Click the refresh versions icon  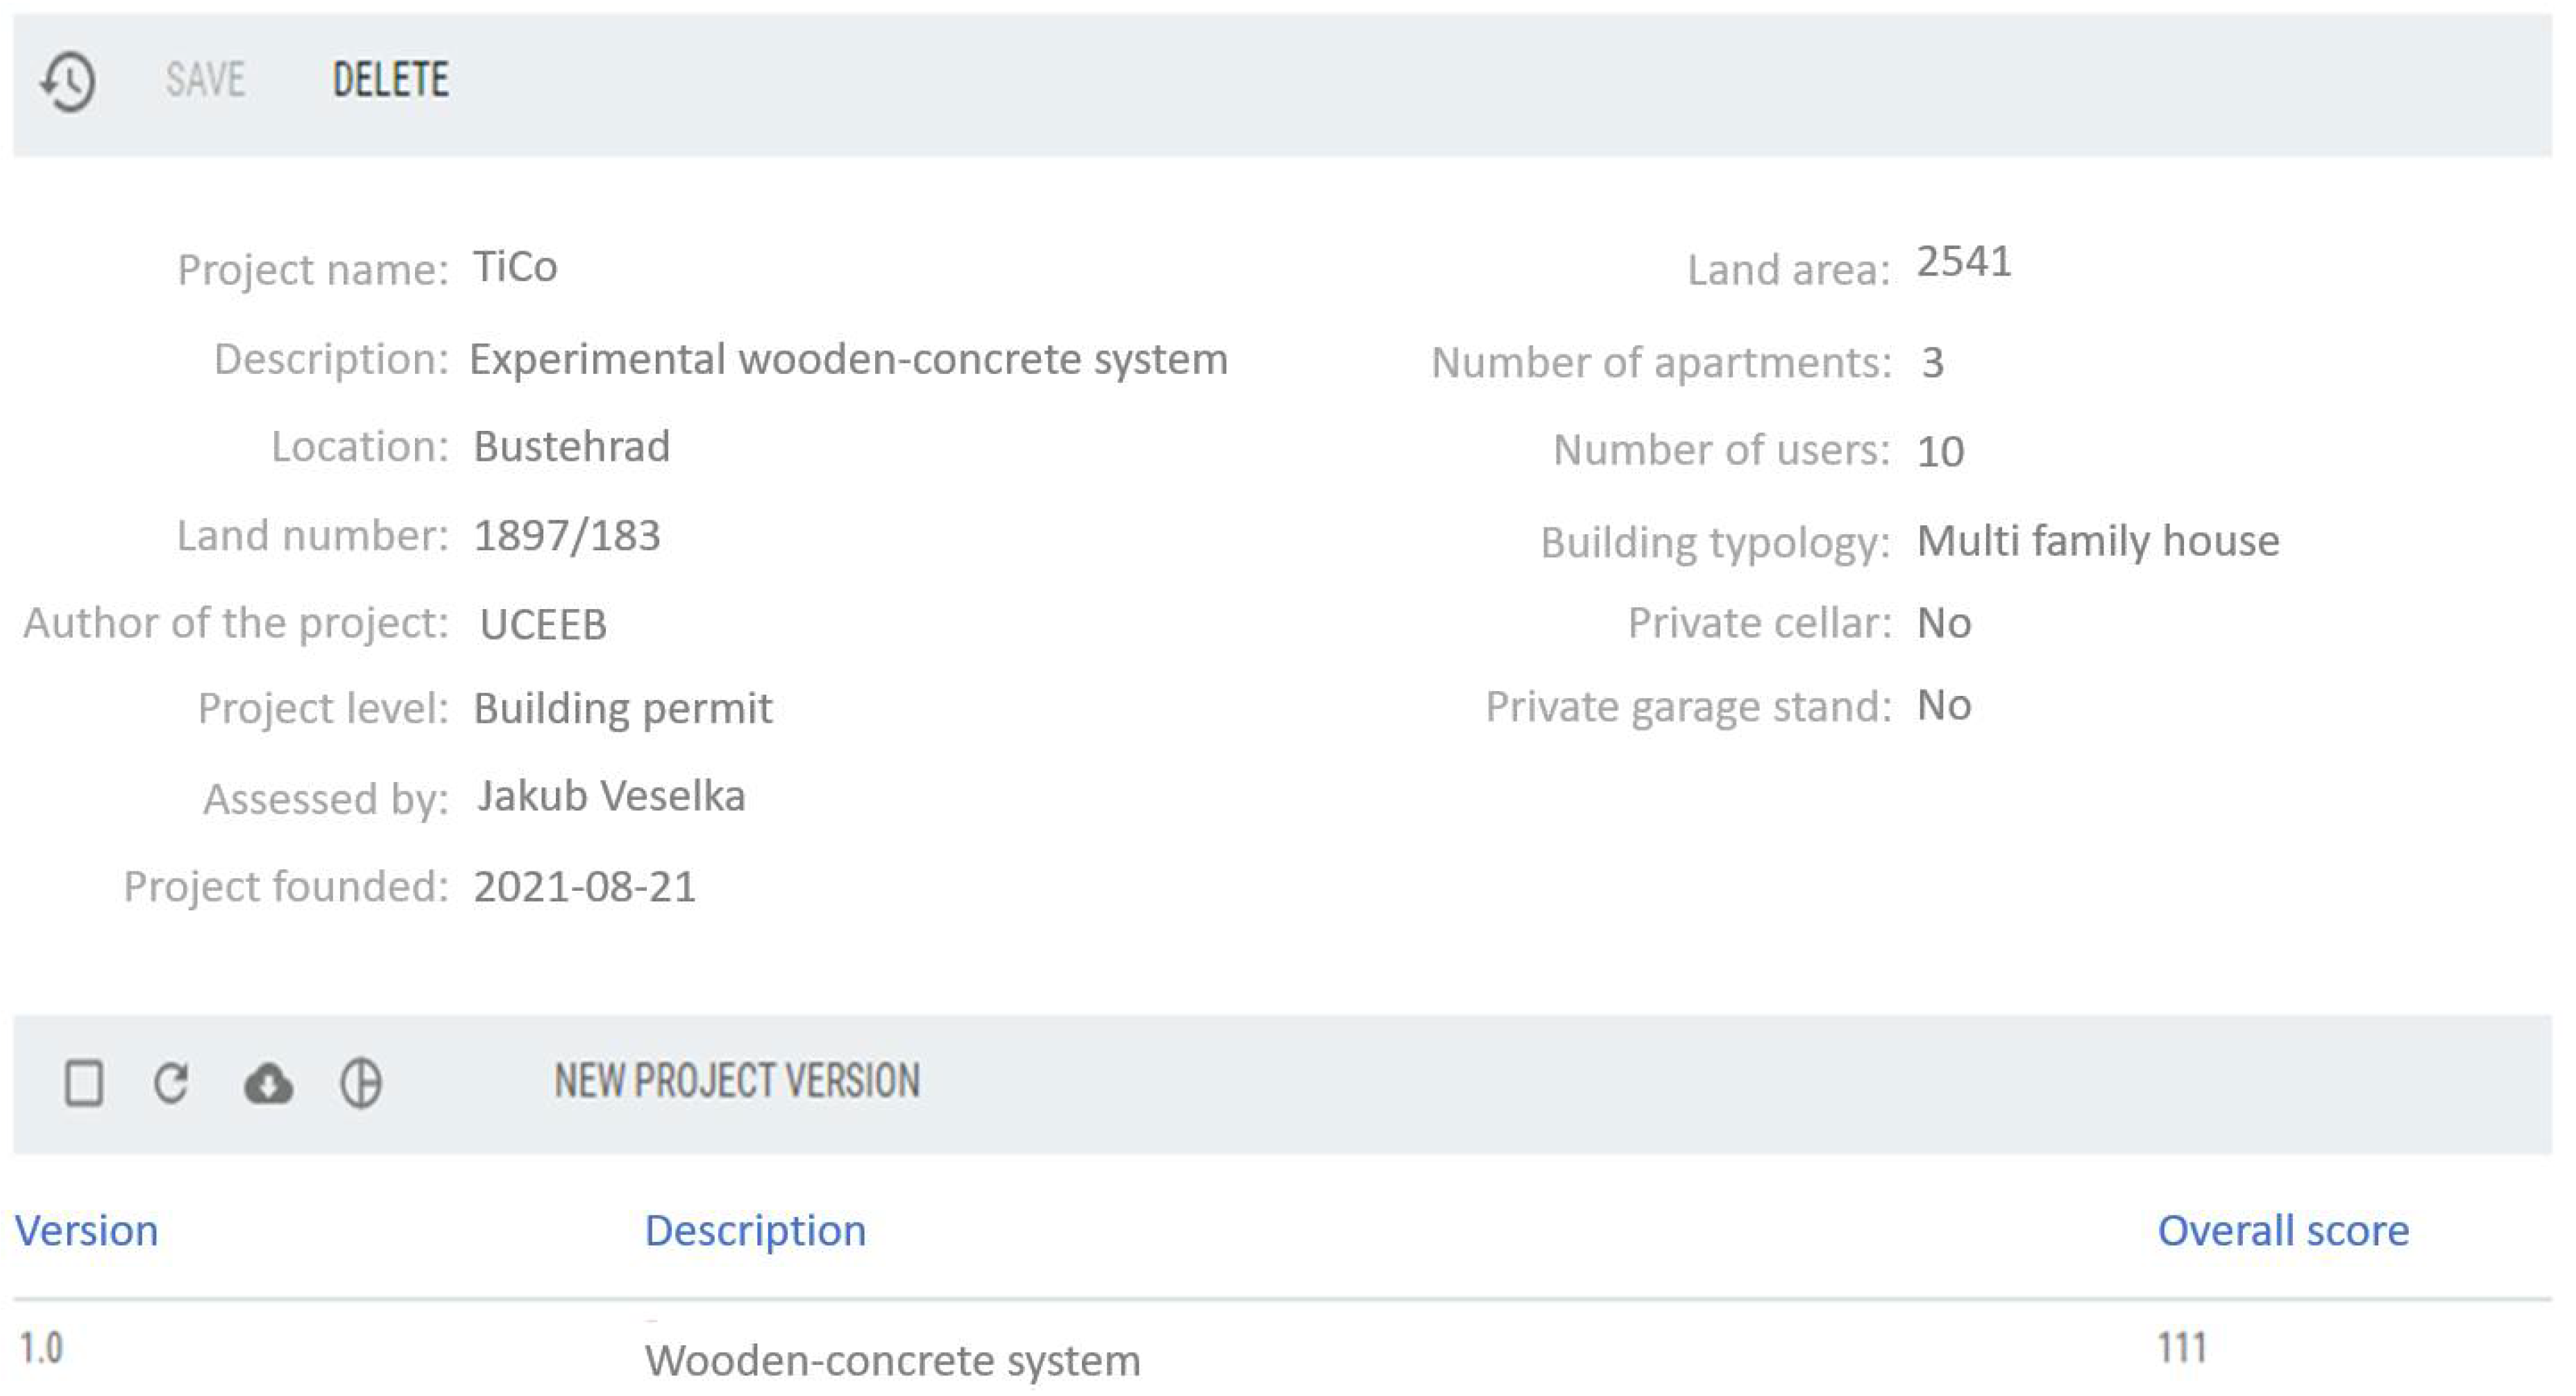pos(171,1083)
